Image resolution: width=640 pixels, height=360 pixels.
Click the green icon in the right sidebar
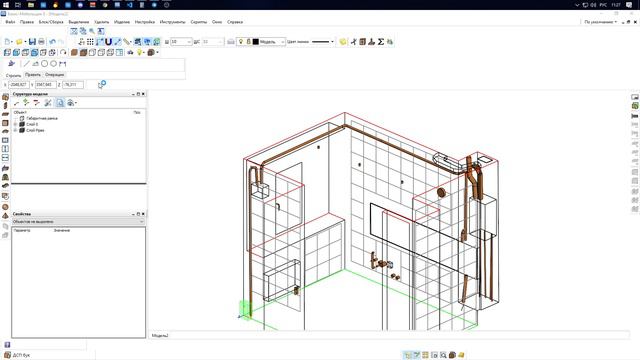(635, 106)
